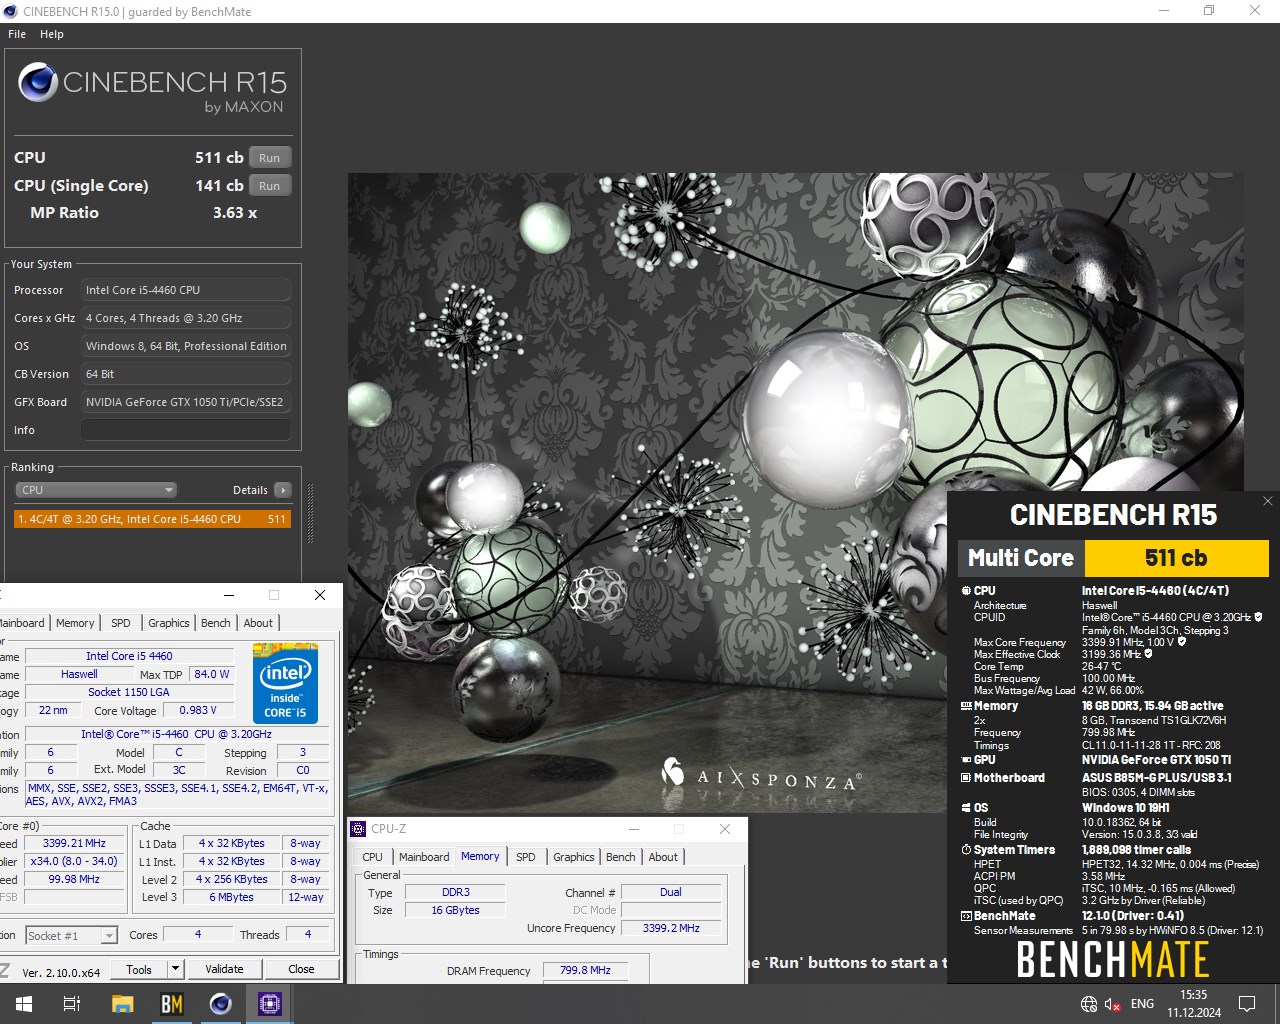
Task: Open the Ranking CPU dropdown
Action: tap(96, 490)
